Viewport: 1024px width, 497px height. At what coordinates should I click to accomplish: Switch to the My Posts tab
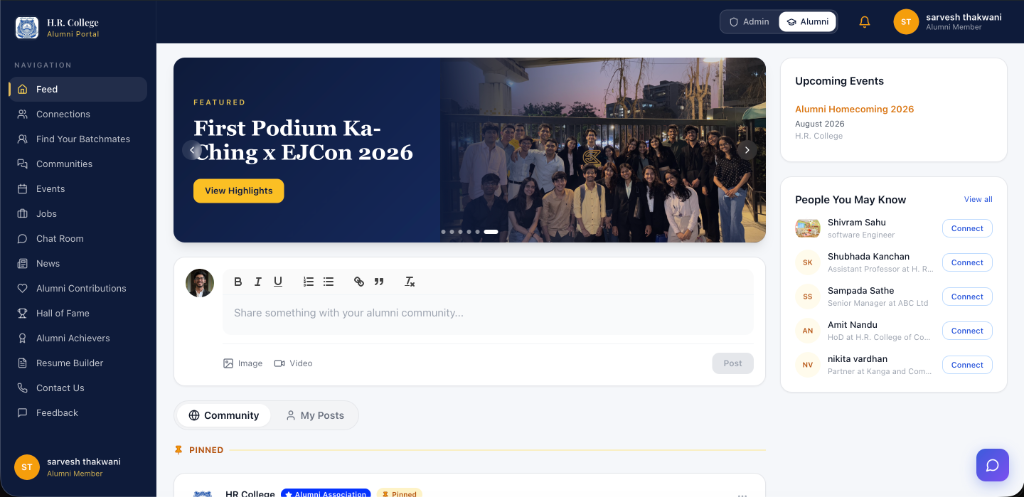(x=315, y=415)
